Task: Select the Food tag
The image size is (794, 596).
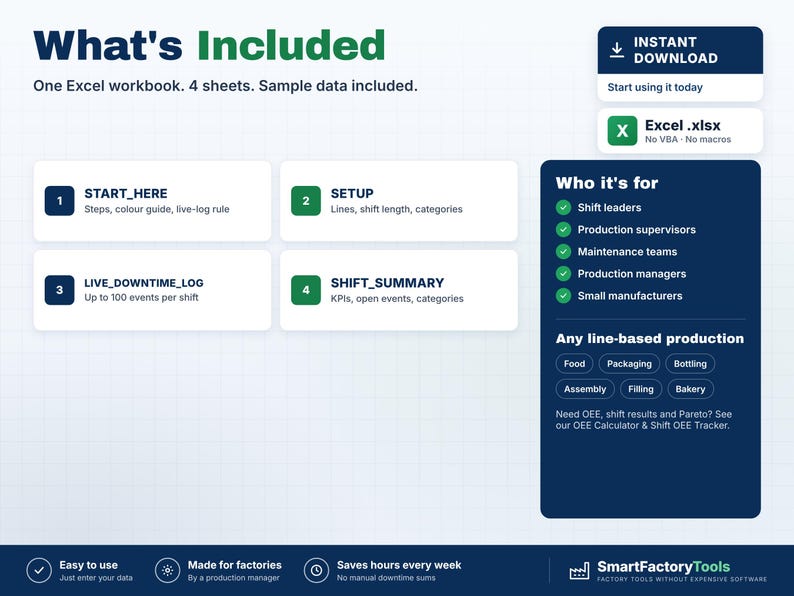Action: (x=574, y=364)
